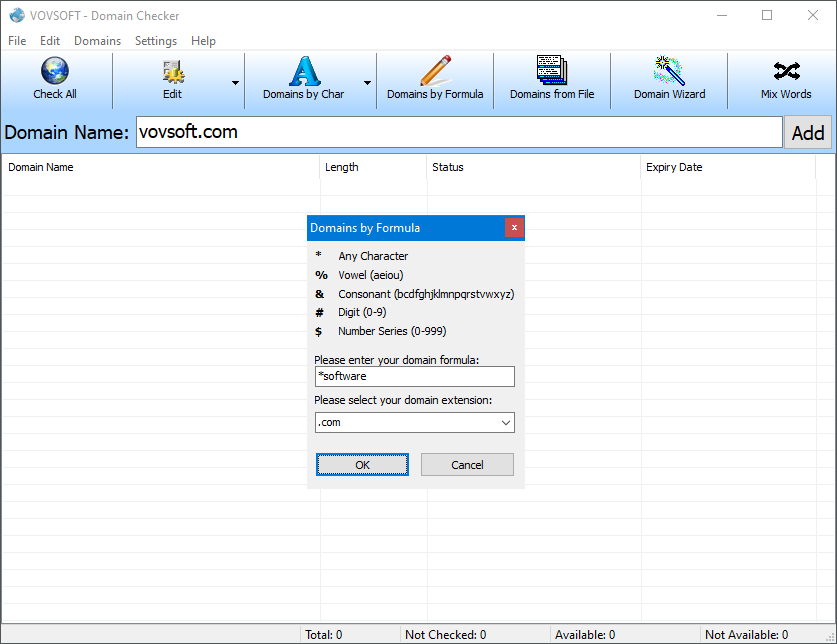
Task: Open the Settings menu
Action: click(156, 41)
